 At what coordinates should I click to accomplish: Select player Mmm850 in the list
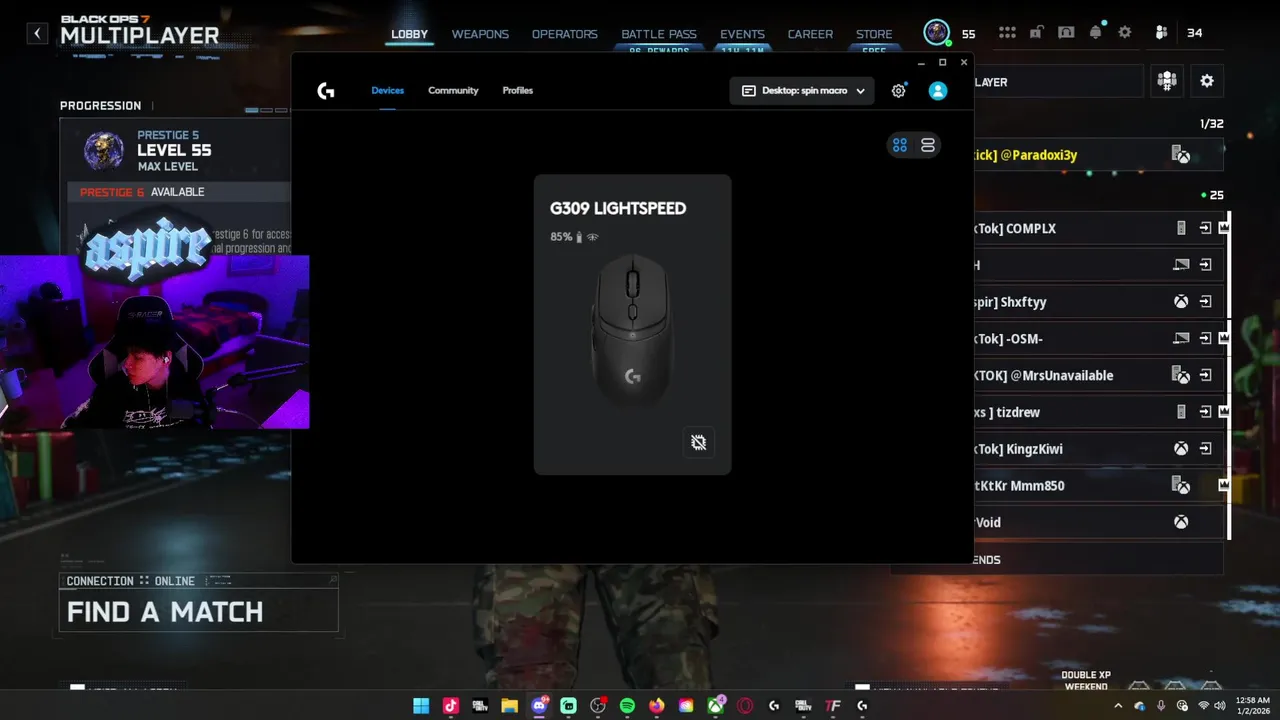point(1098,486)
